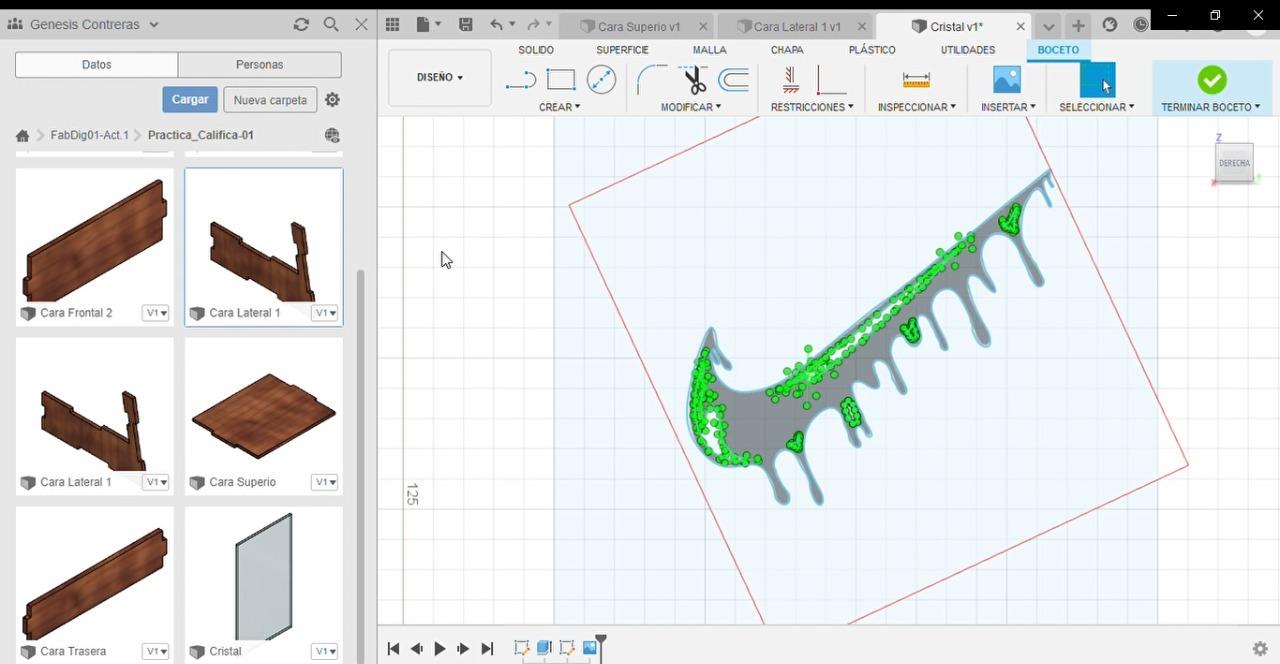
Task: Click the green Terminar Boceto checkmark
Action: (x=1212, y=79)
